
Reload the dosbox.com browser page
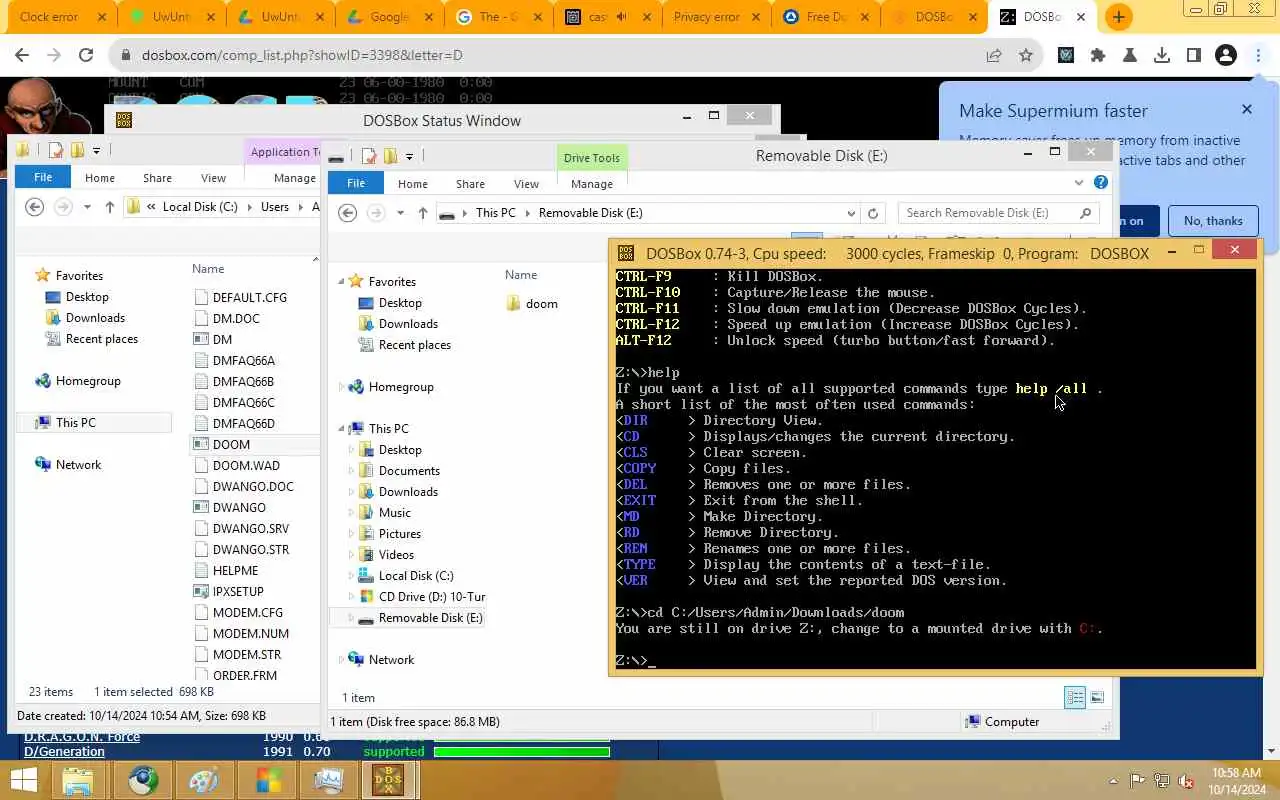click(x=86, y=56)
